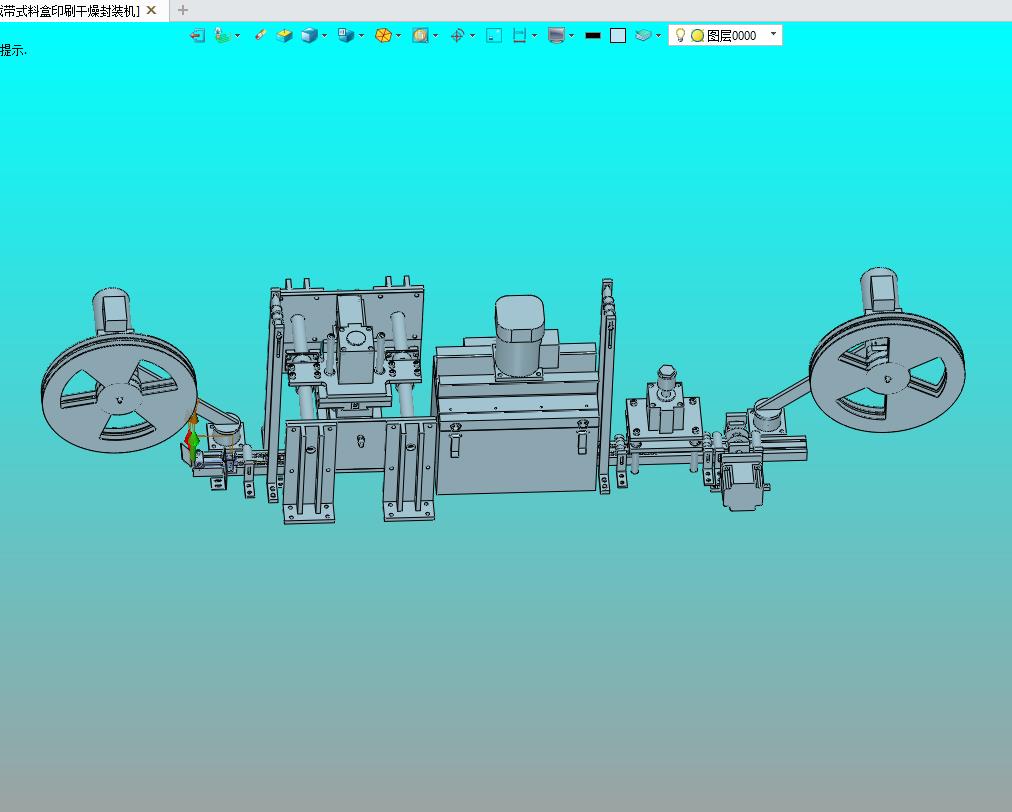Viewport: 1012px width, 812px height.
Task: Click the black line color swatch
Action: click(x=592, y=36)
